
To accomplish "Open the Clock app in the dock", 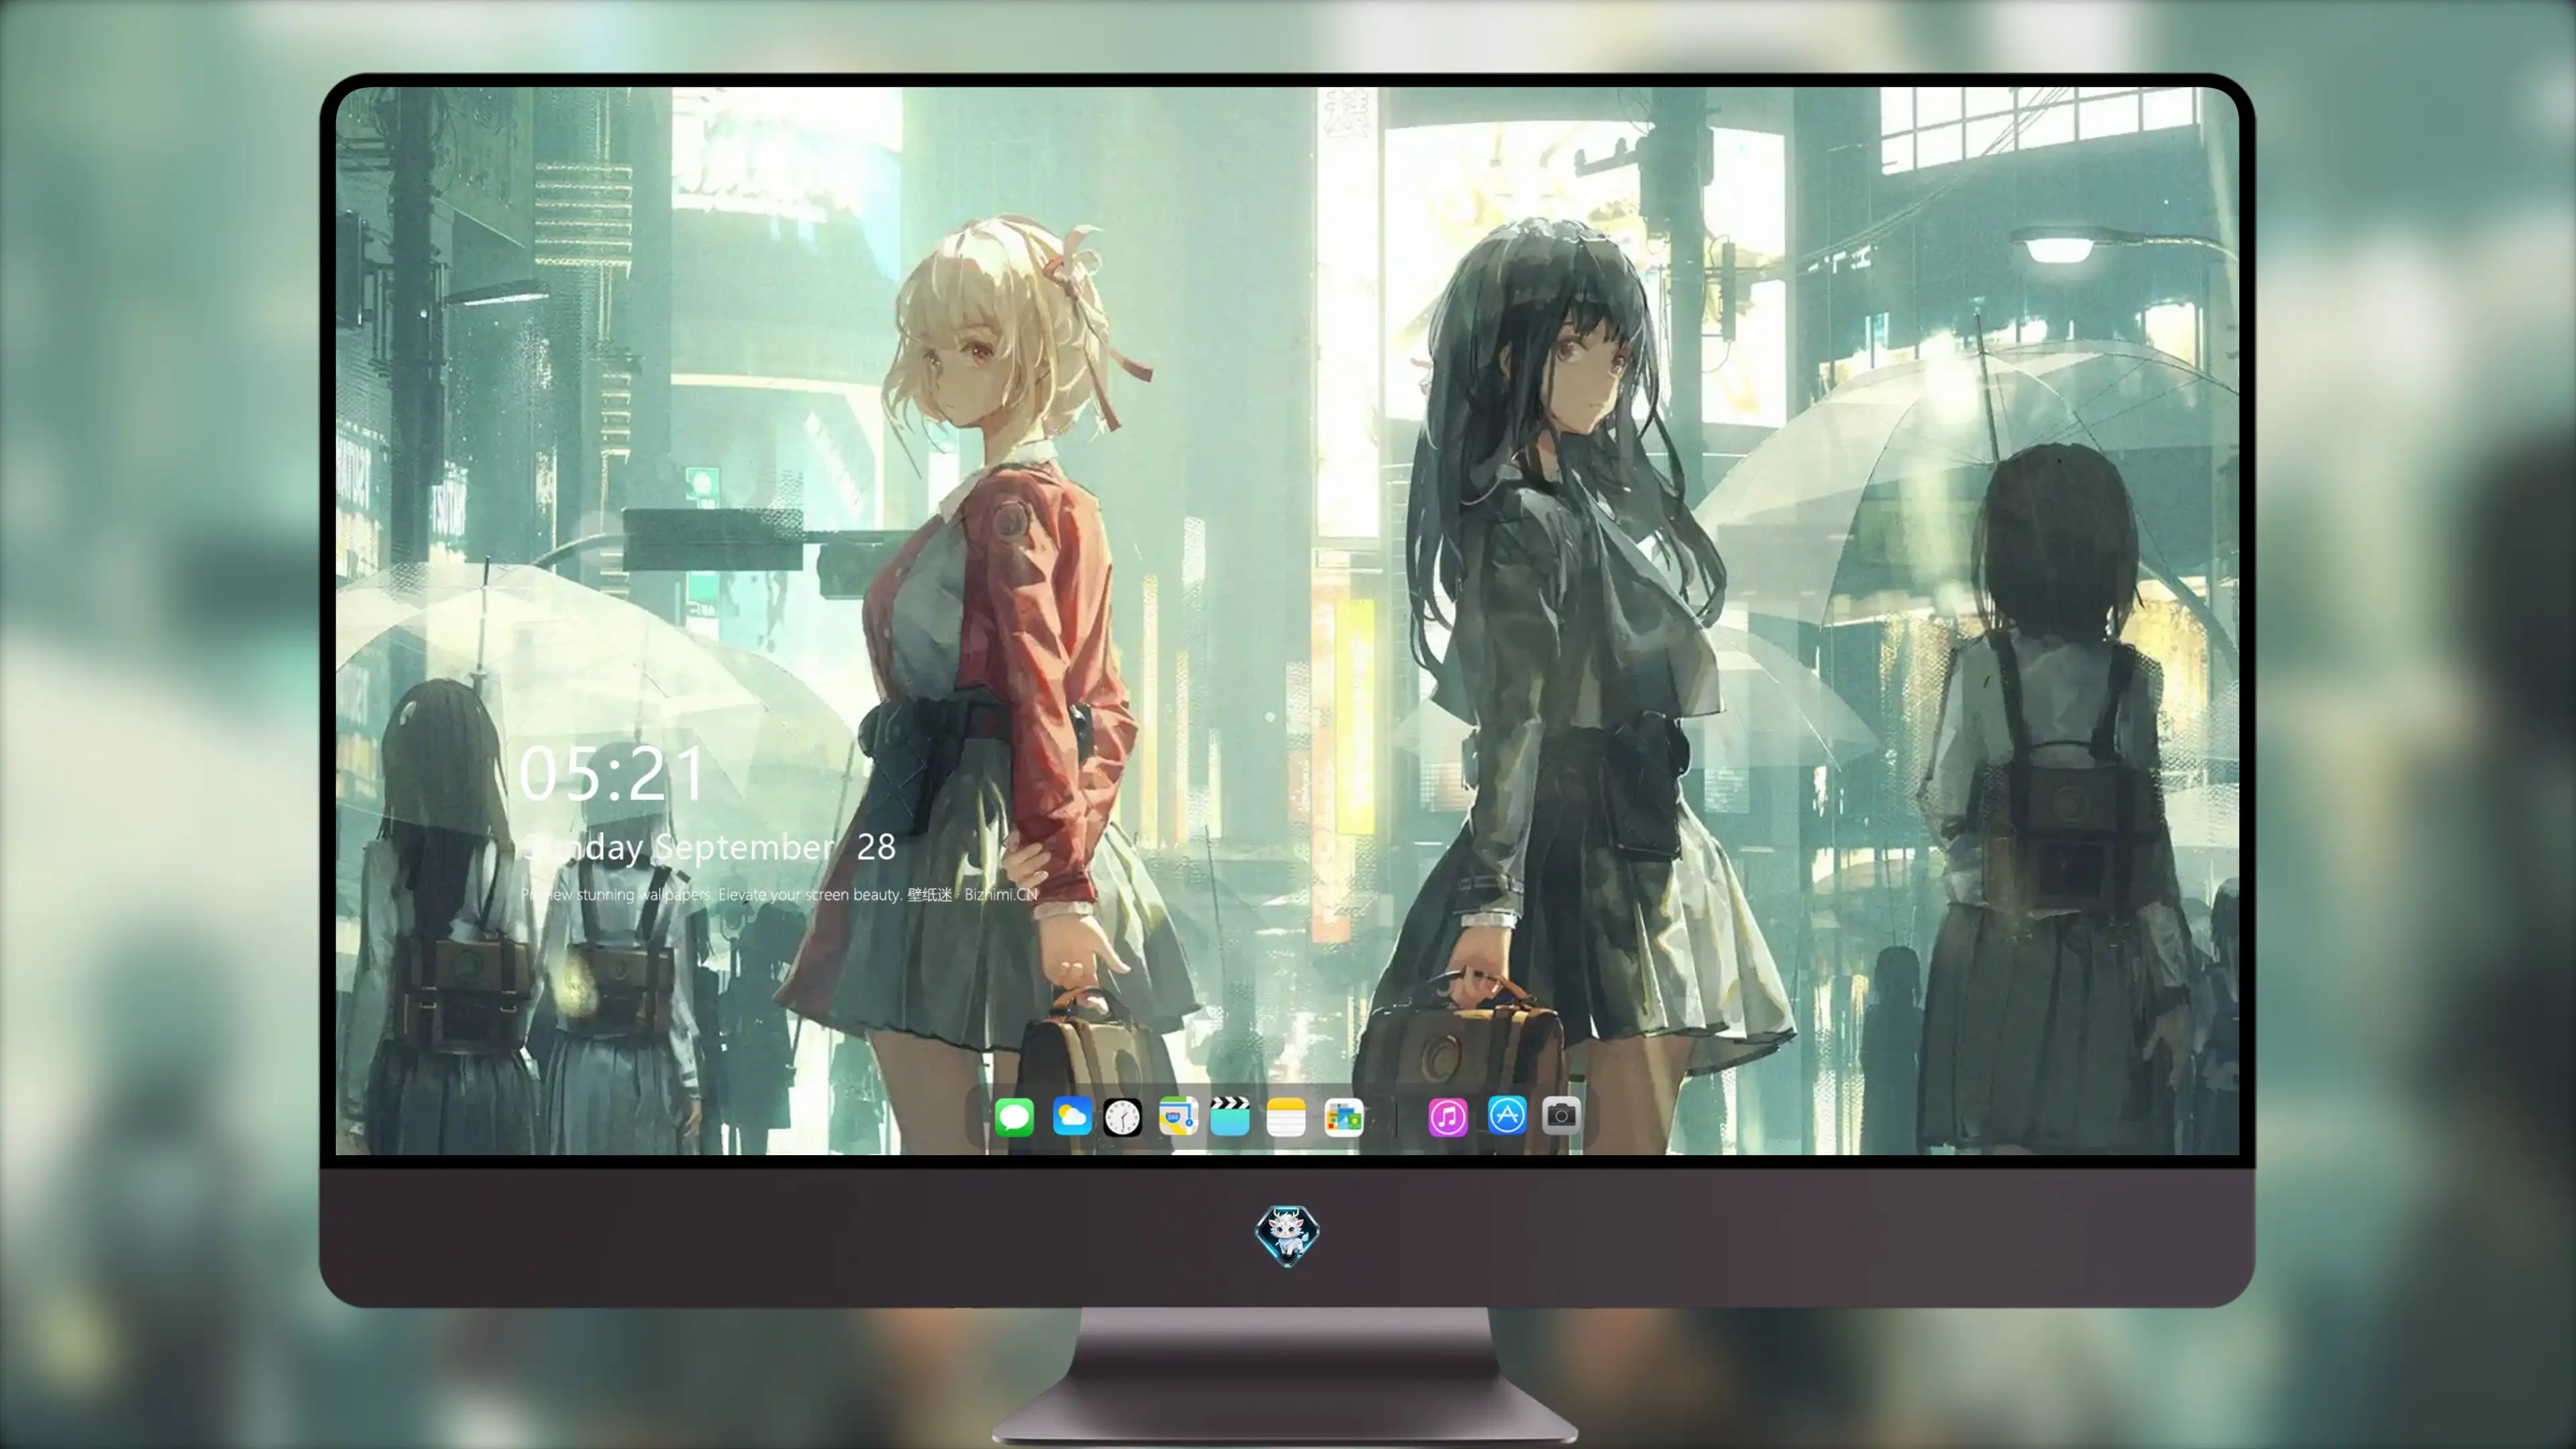I will [1122, 1117].
